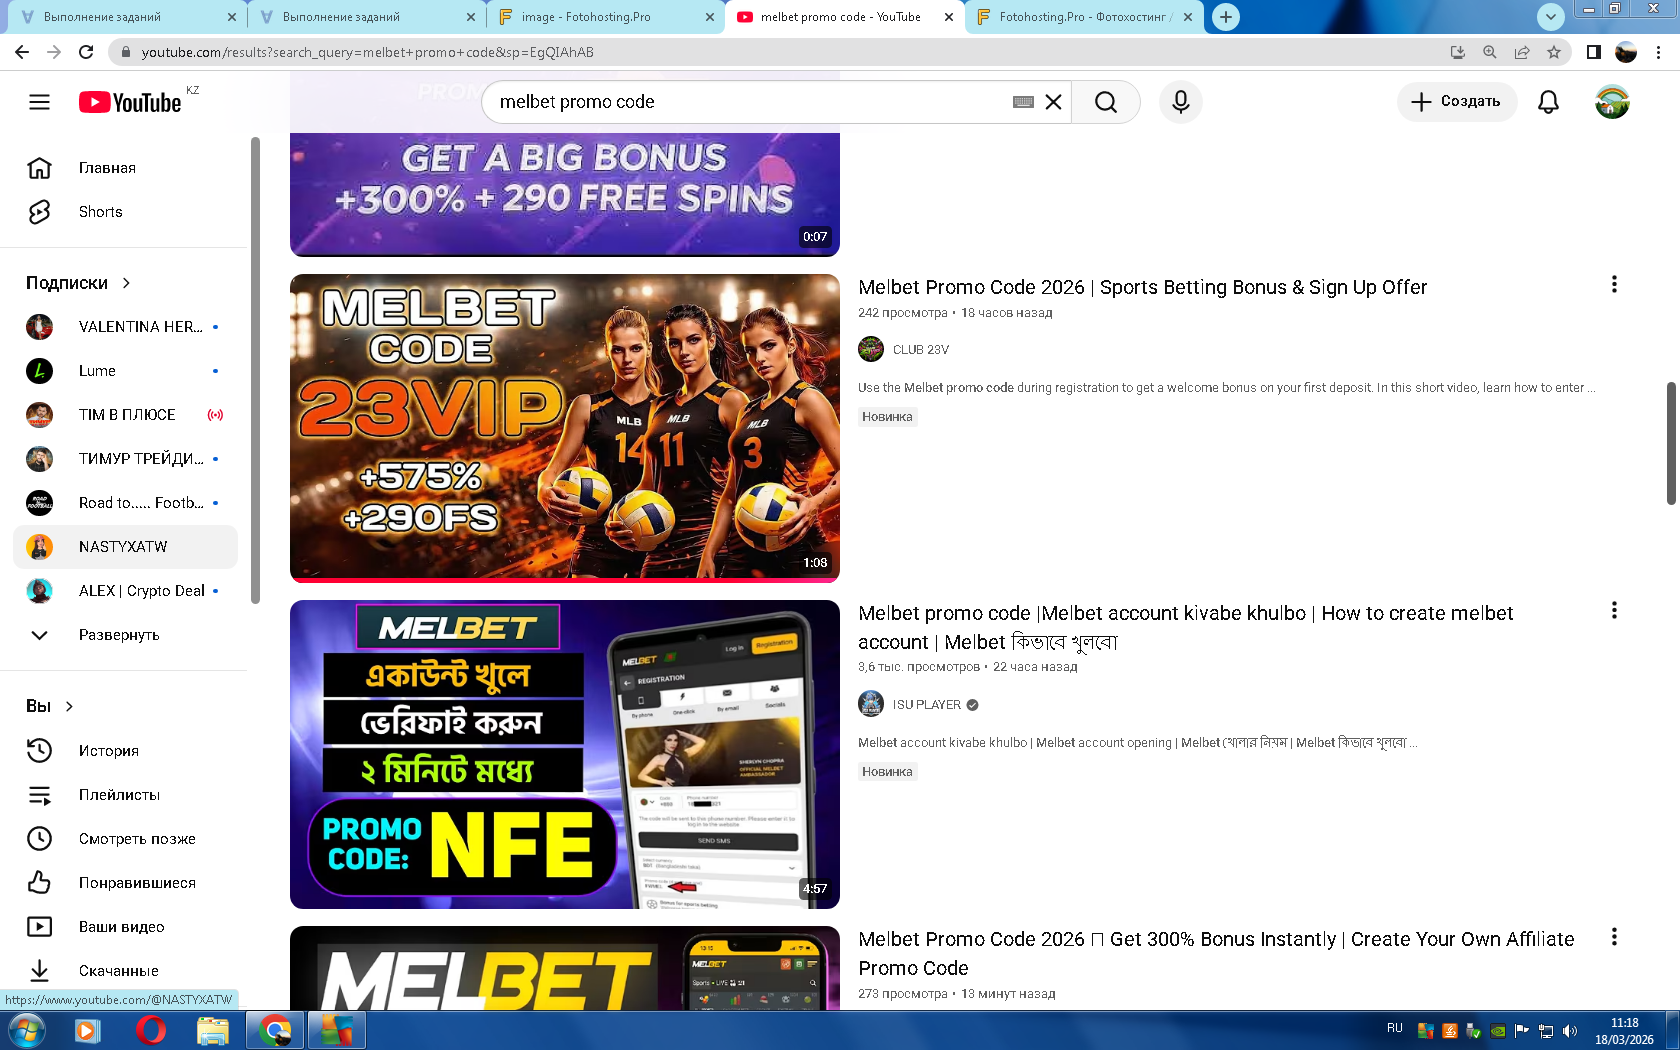Open video titled Melbet account kivabe khulbo
Image resolution: width=1680 pixels, height=1050 pixels.
pos(1185,627)
